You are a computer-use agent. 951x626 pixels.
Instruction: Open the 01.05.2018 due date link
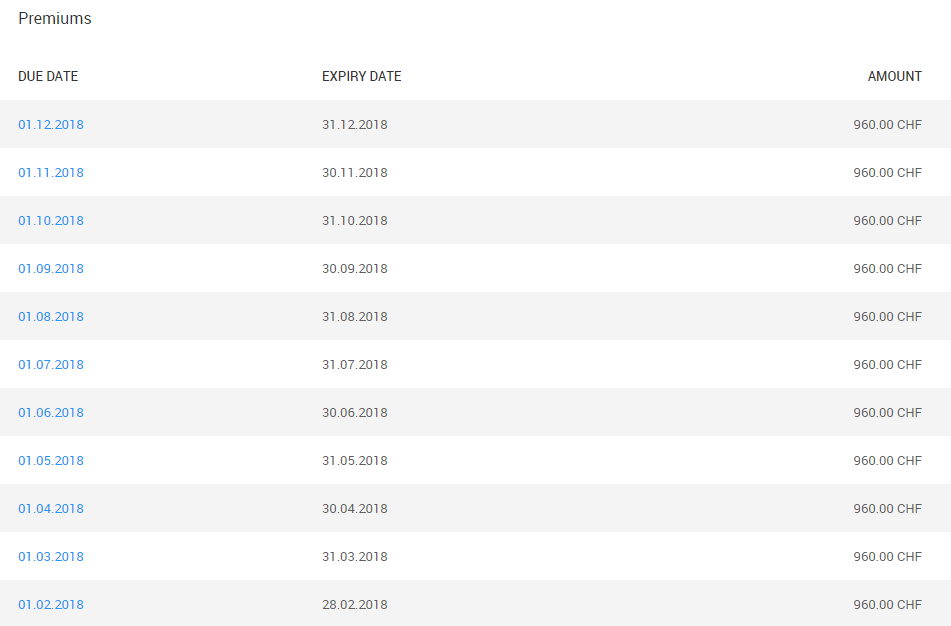[x=51, y=460]
